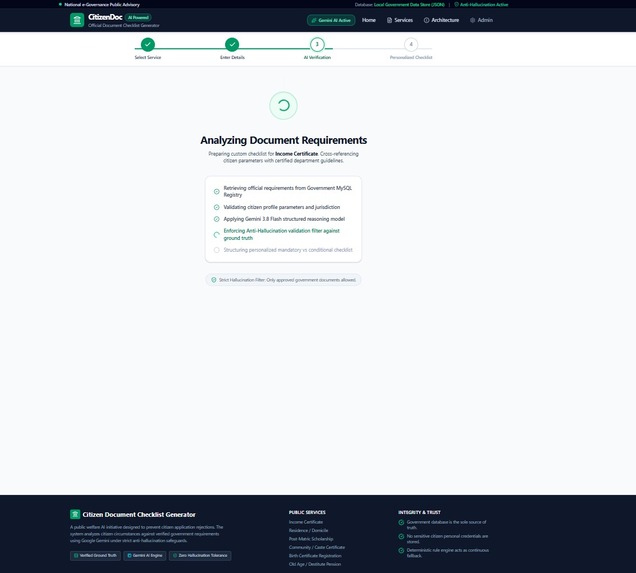
Task: Click the Applying Gemini 3.8 Flash step text
Action: click(284, 219)
